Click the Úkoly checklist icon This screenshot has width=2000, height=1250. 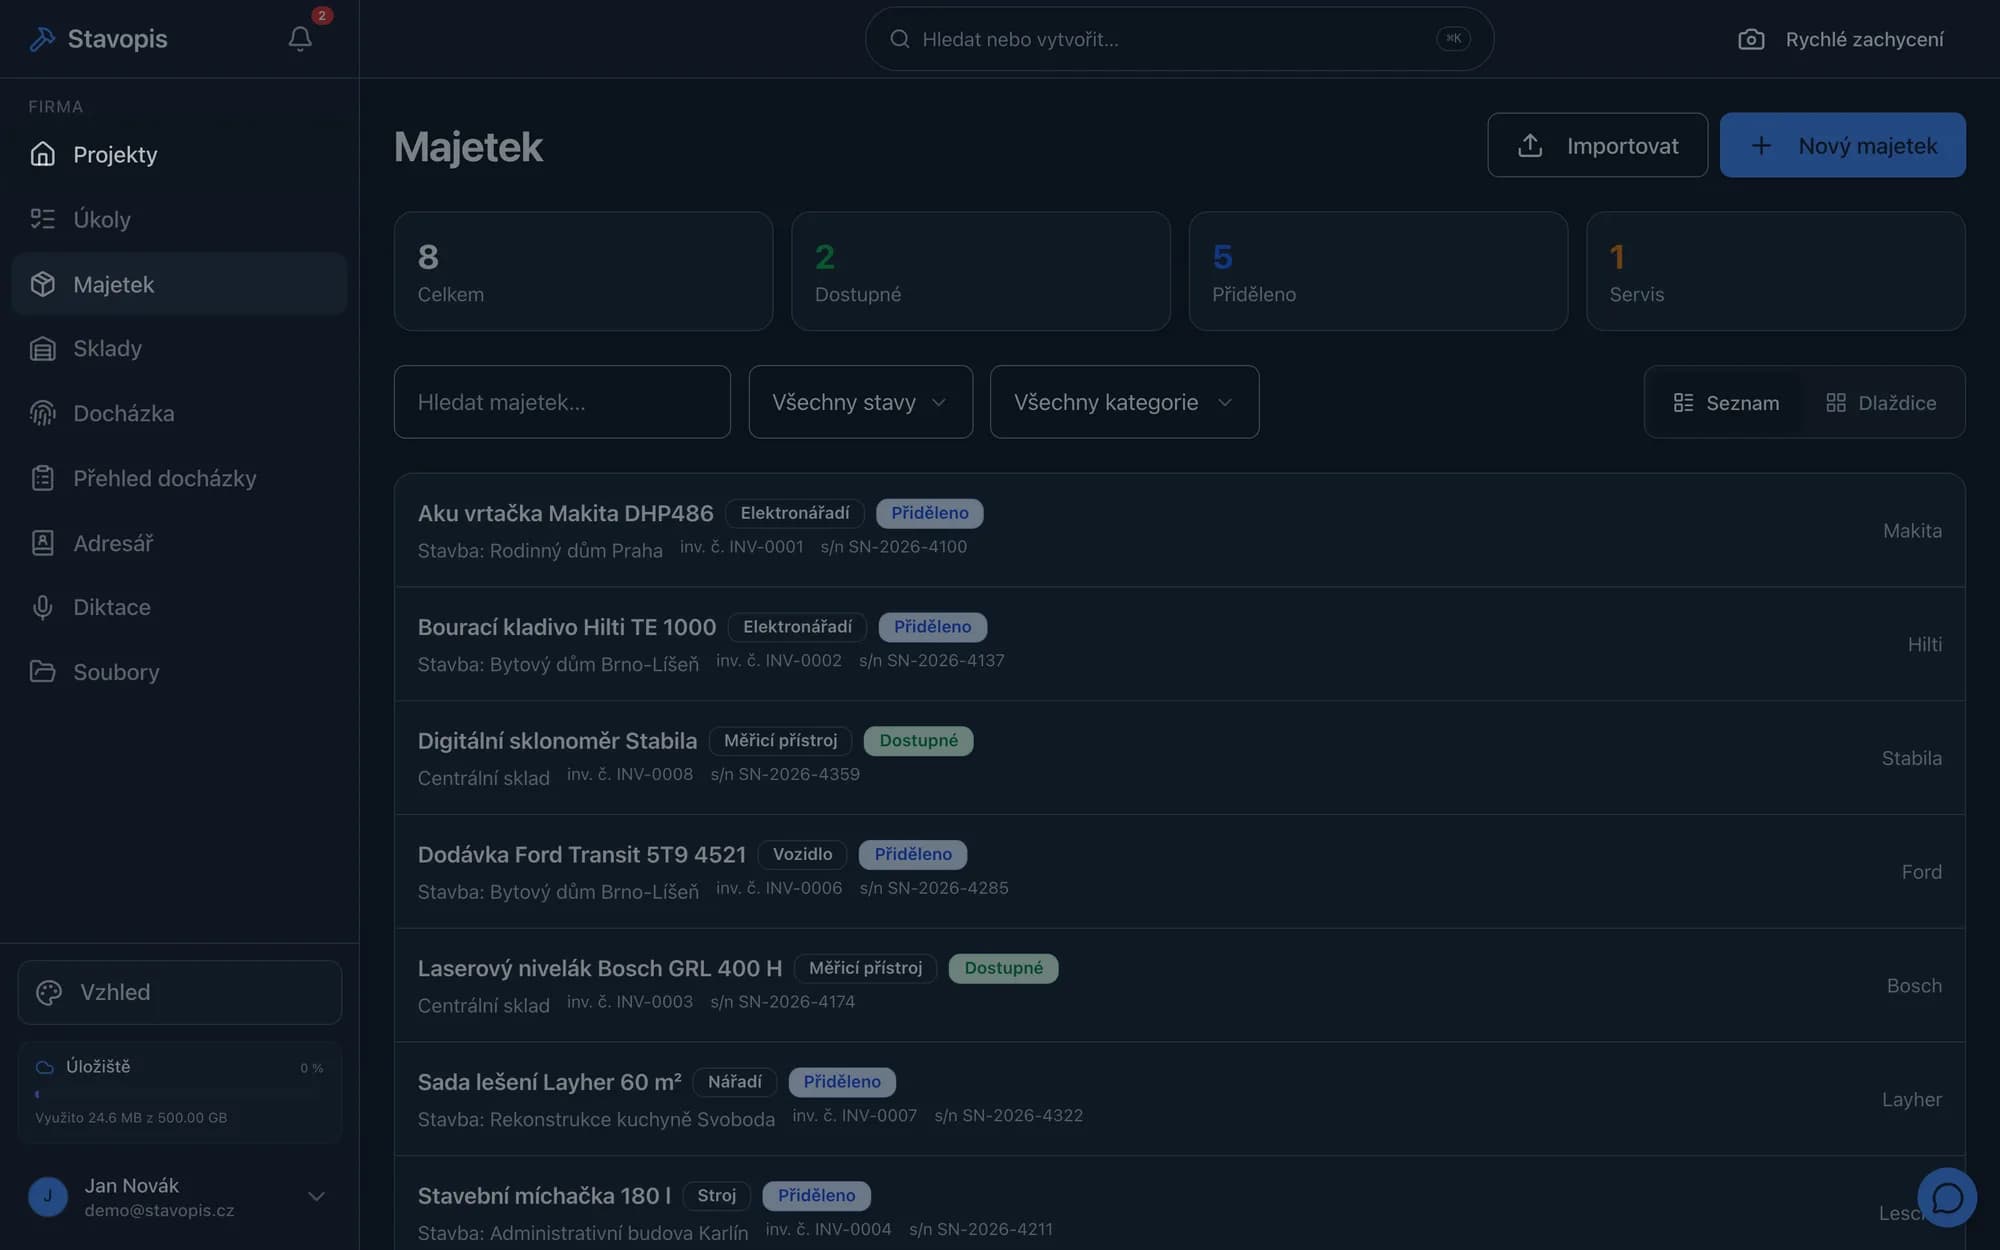42,219
